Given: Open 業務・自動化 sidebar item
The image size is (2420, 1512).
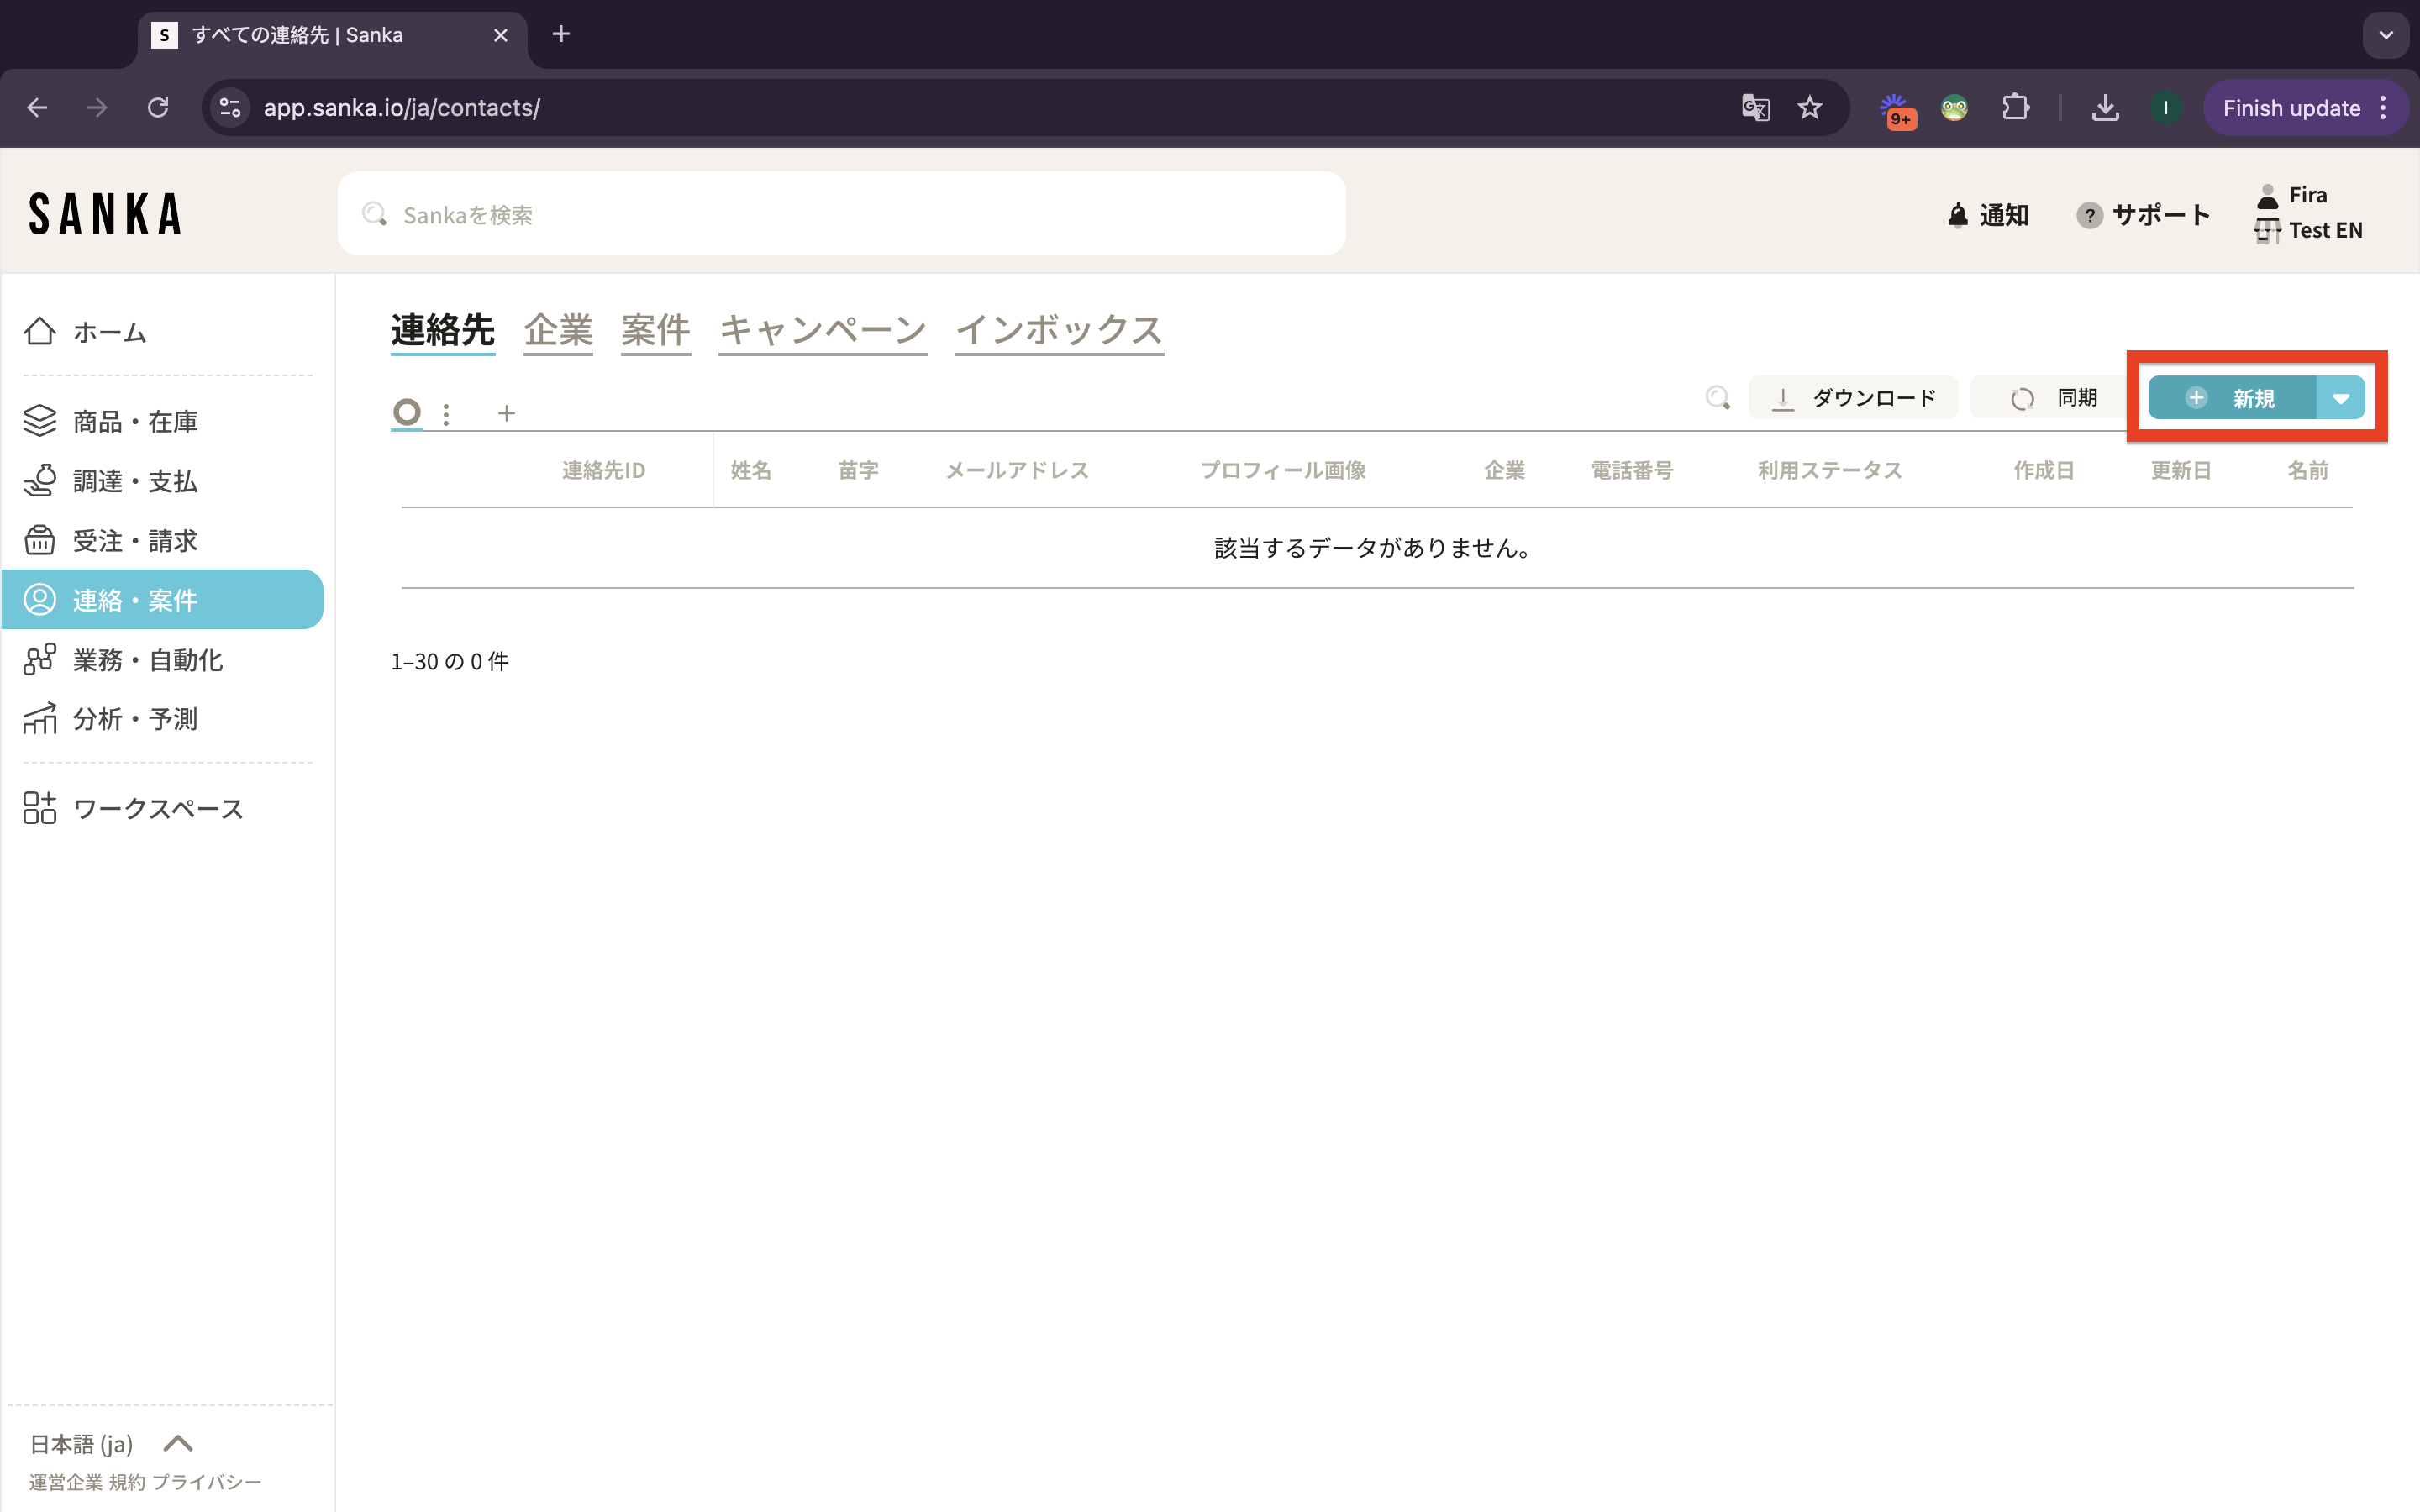Looking at the screenshot, I should [x=146, y=660].
